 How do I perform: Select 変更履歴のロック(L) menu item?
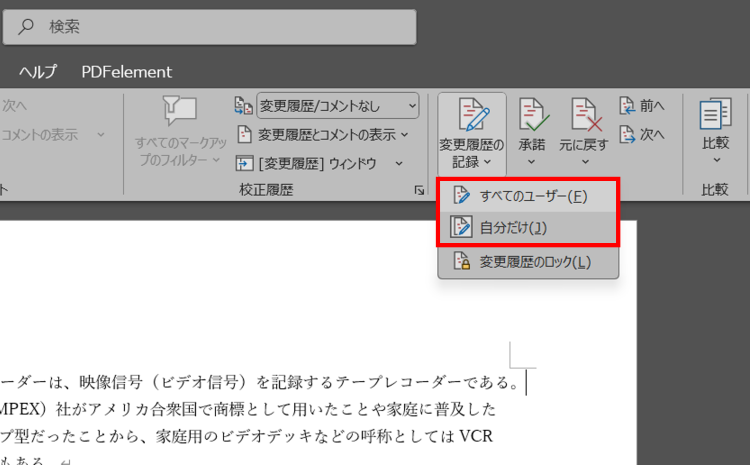[x=528, y=262]
